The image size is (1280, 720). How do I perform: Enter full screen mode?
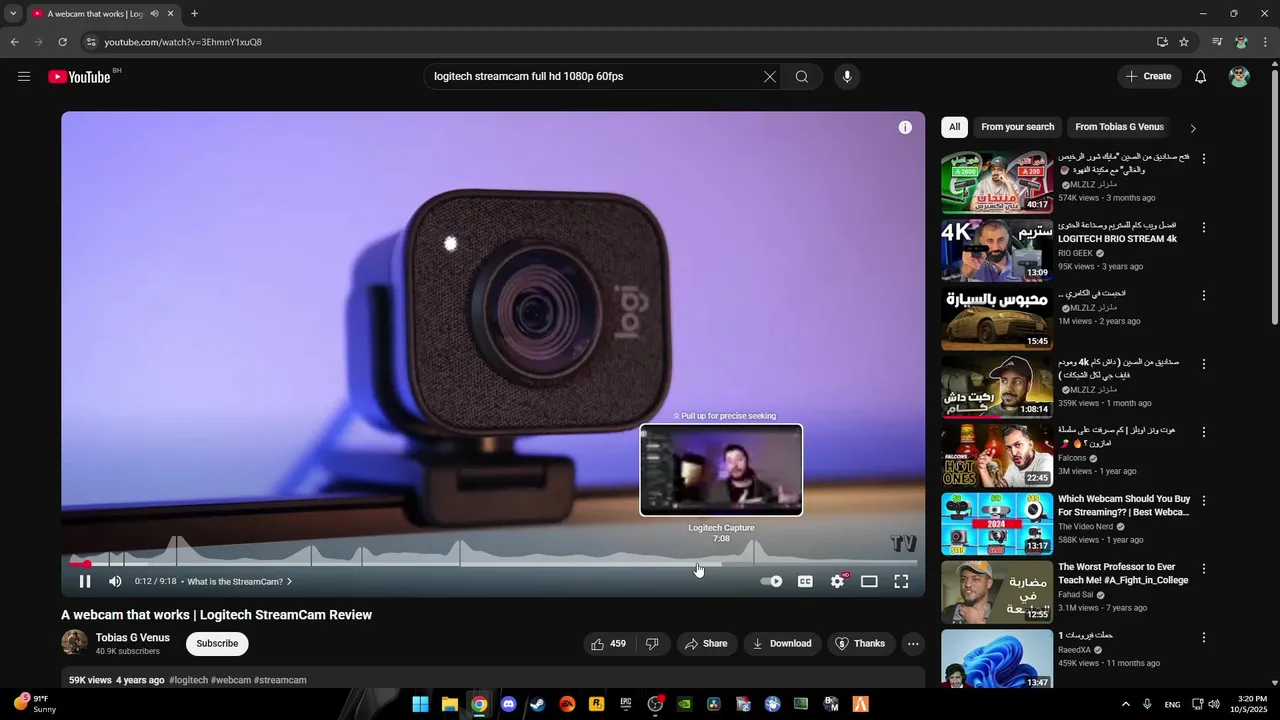coord(901,581)
